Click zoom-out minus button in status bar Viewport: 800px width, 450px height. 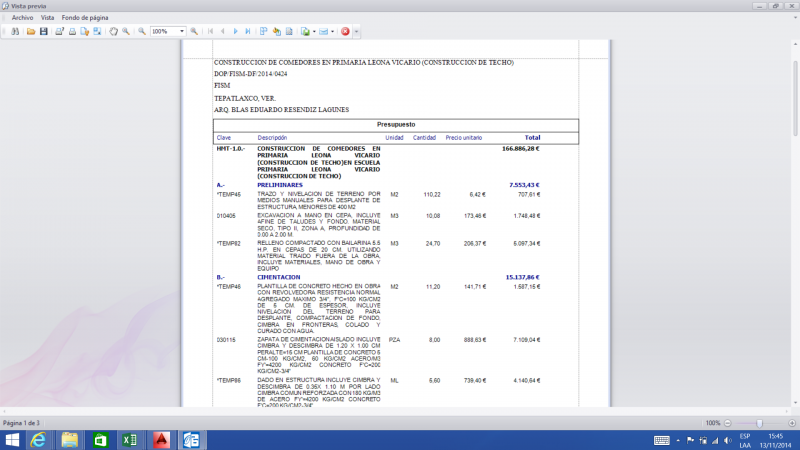pos(729,423)
